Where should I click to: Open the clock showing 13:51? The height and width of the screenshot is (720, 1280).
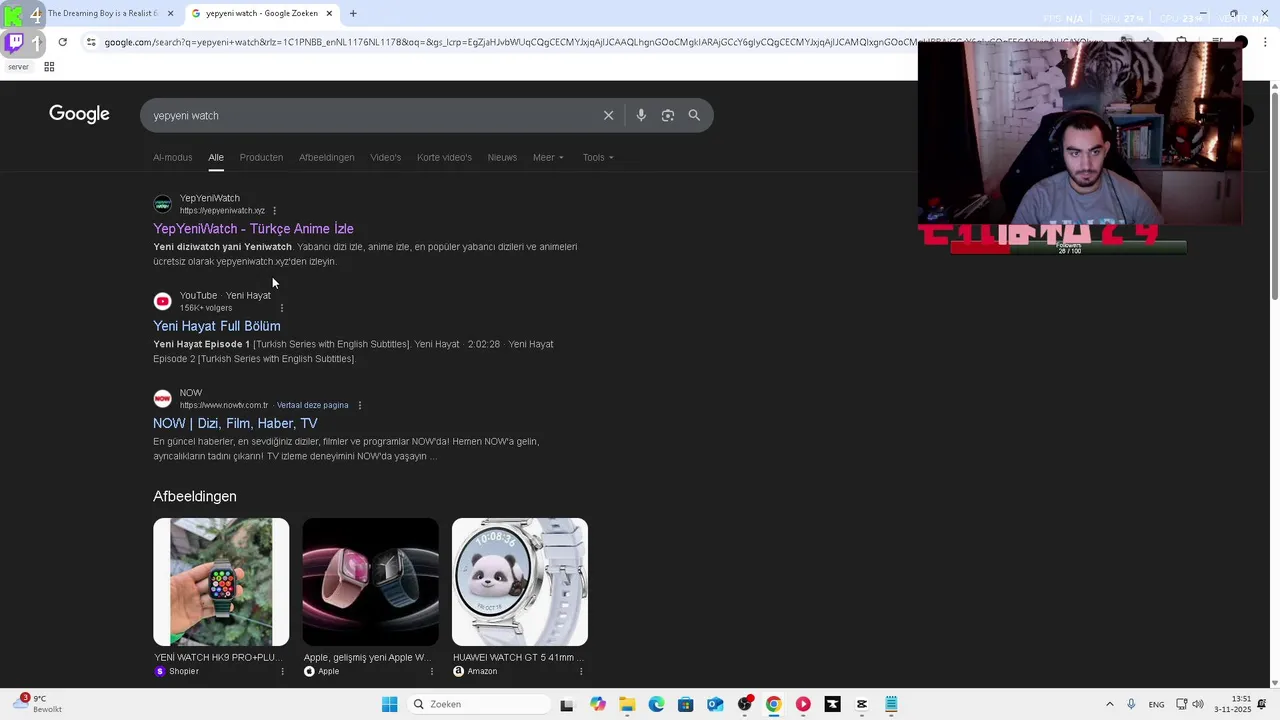coord(1233,704)
